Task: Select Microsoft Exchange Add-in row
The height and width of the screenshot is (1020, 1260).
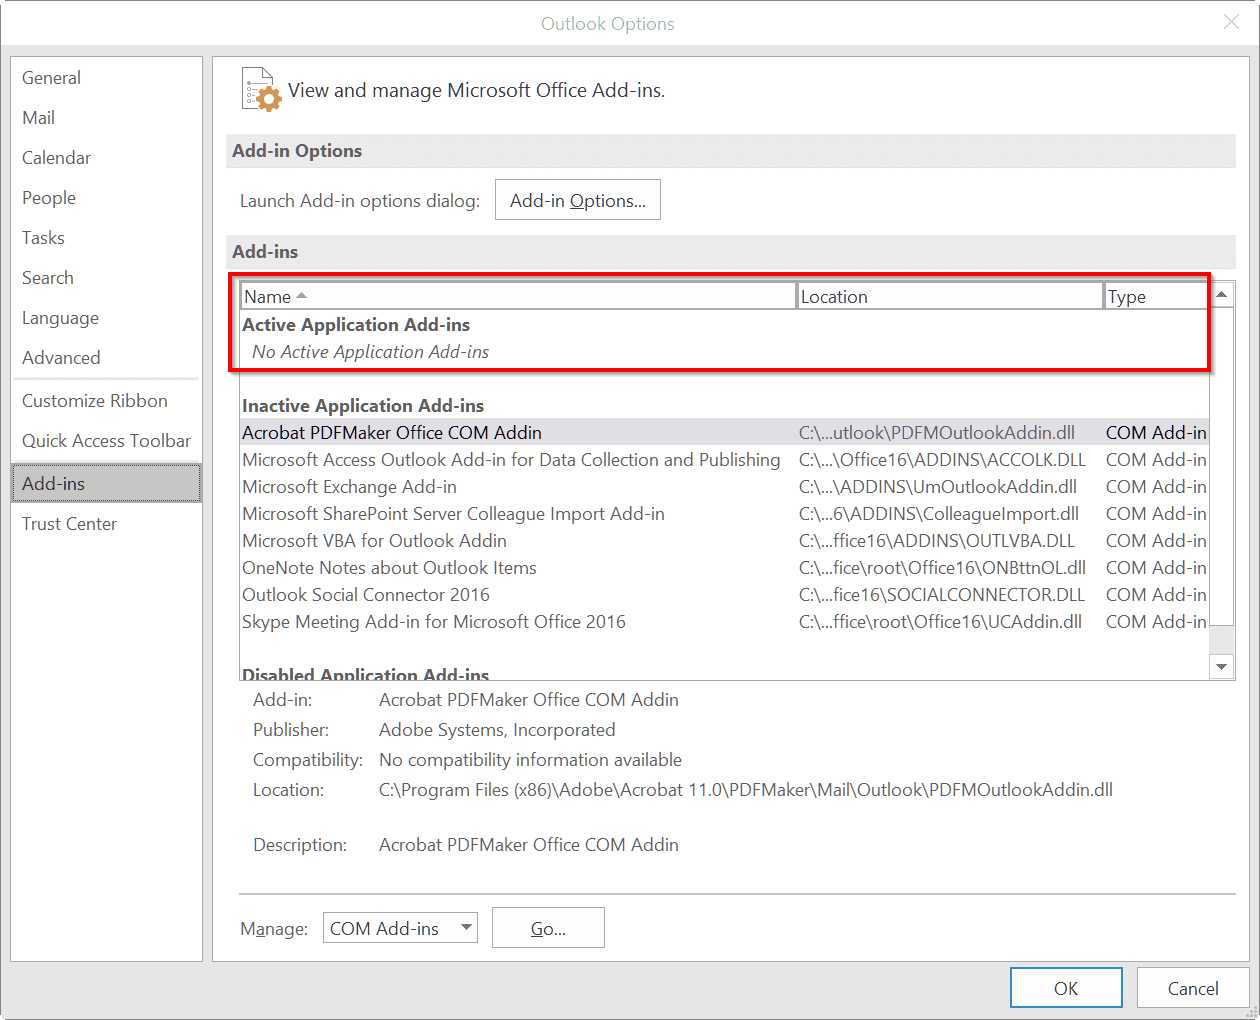Action: (x=724, y=487)
